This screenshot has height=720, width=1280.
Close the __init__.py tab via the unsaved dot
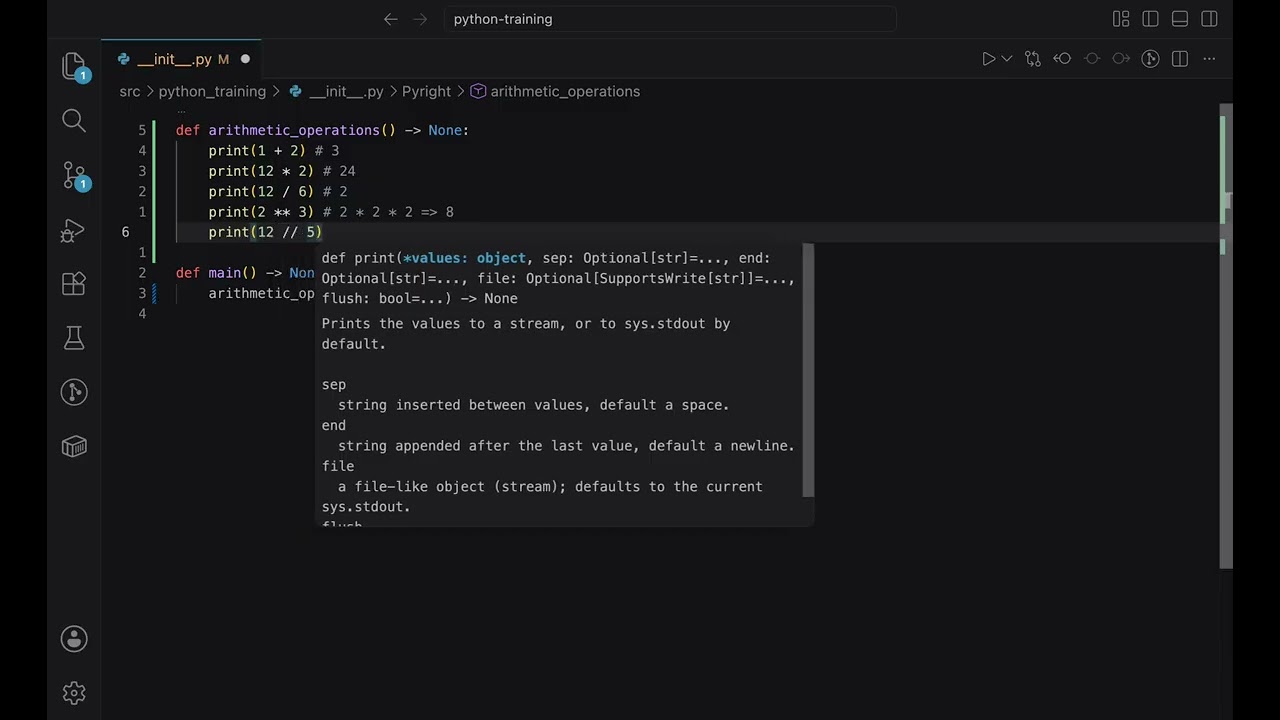[x=245, y=59]
